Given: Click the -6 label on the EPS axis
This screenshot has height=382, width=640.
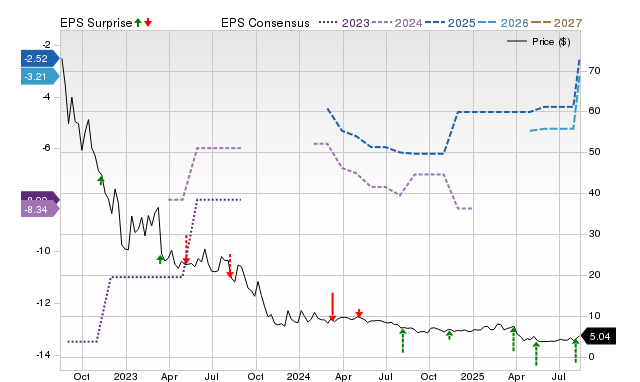Looking at the screenshot, I should click(x=46, y=148).
